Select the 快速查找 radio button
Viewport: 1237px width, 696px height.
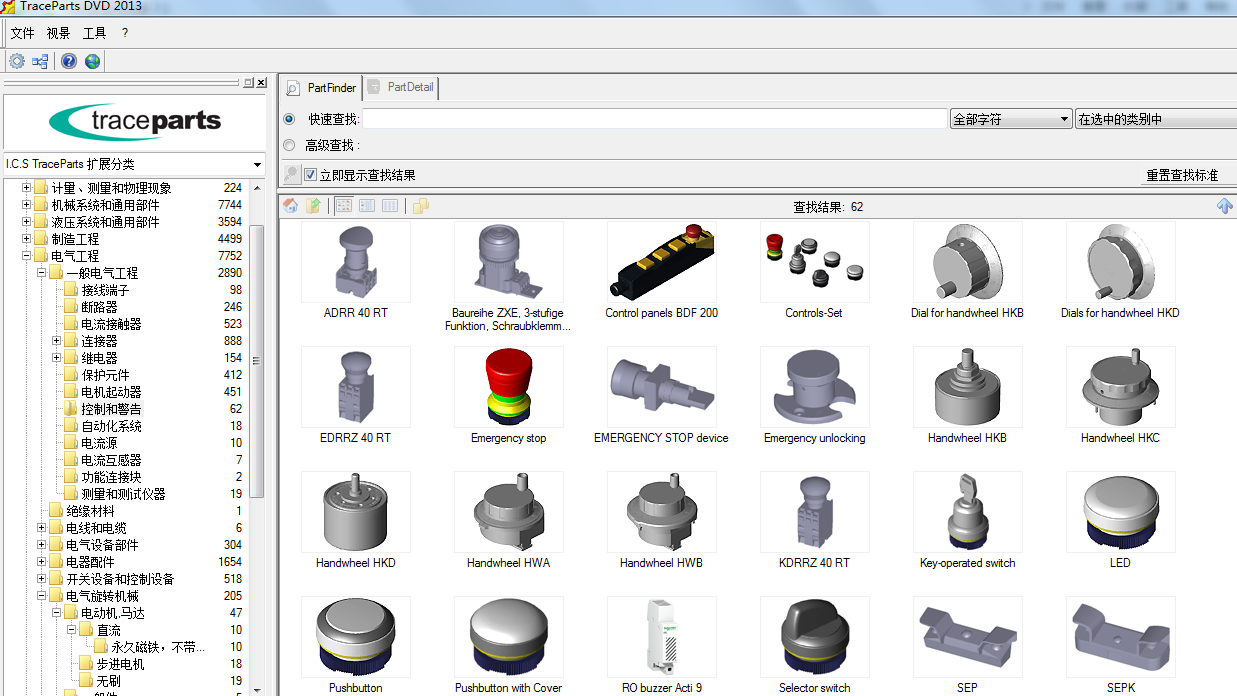(x=289, y=118)
